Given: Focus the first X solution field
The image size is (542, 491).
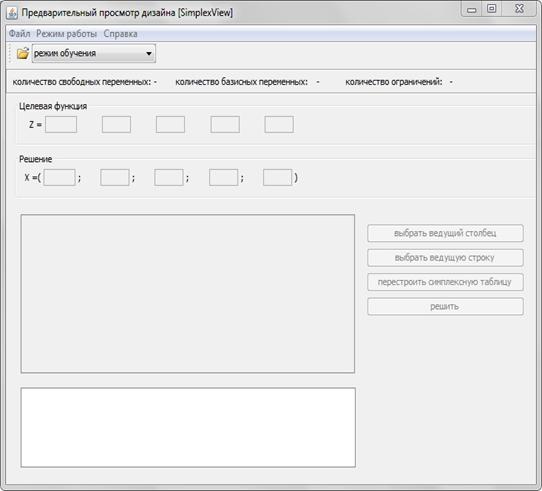Looking at the screenshot, I should click(59, 177).
